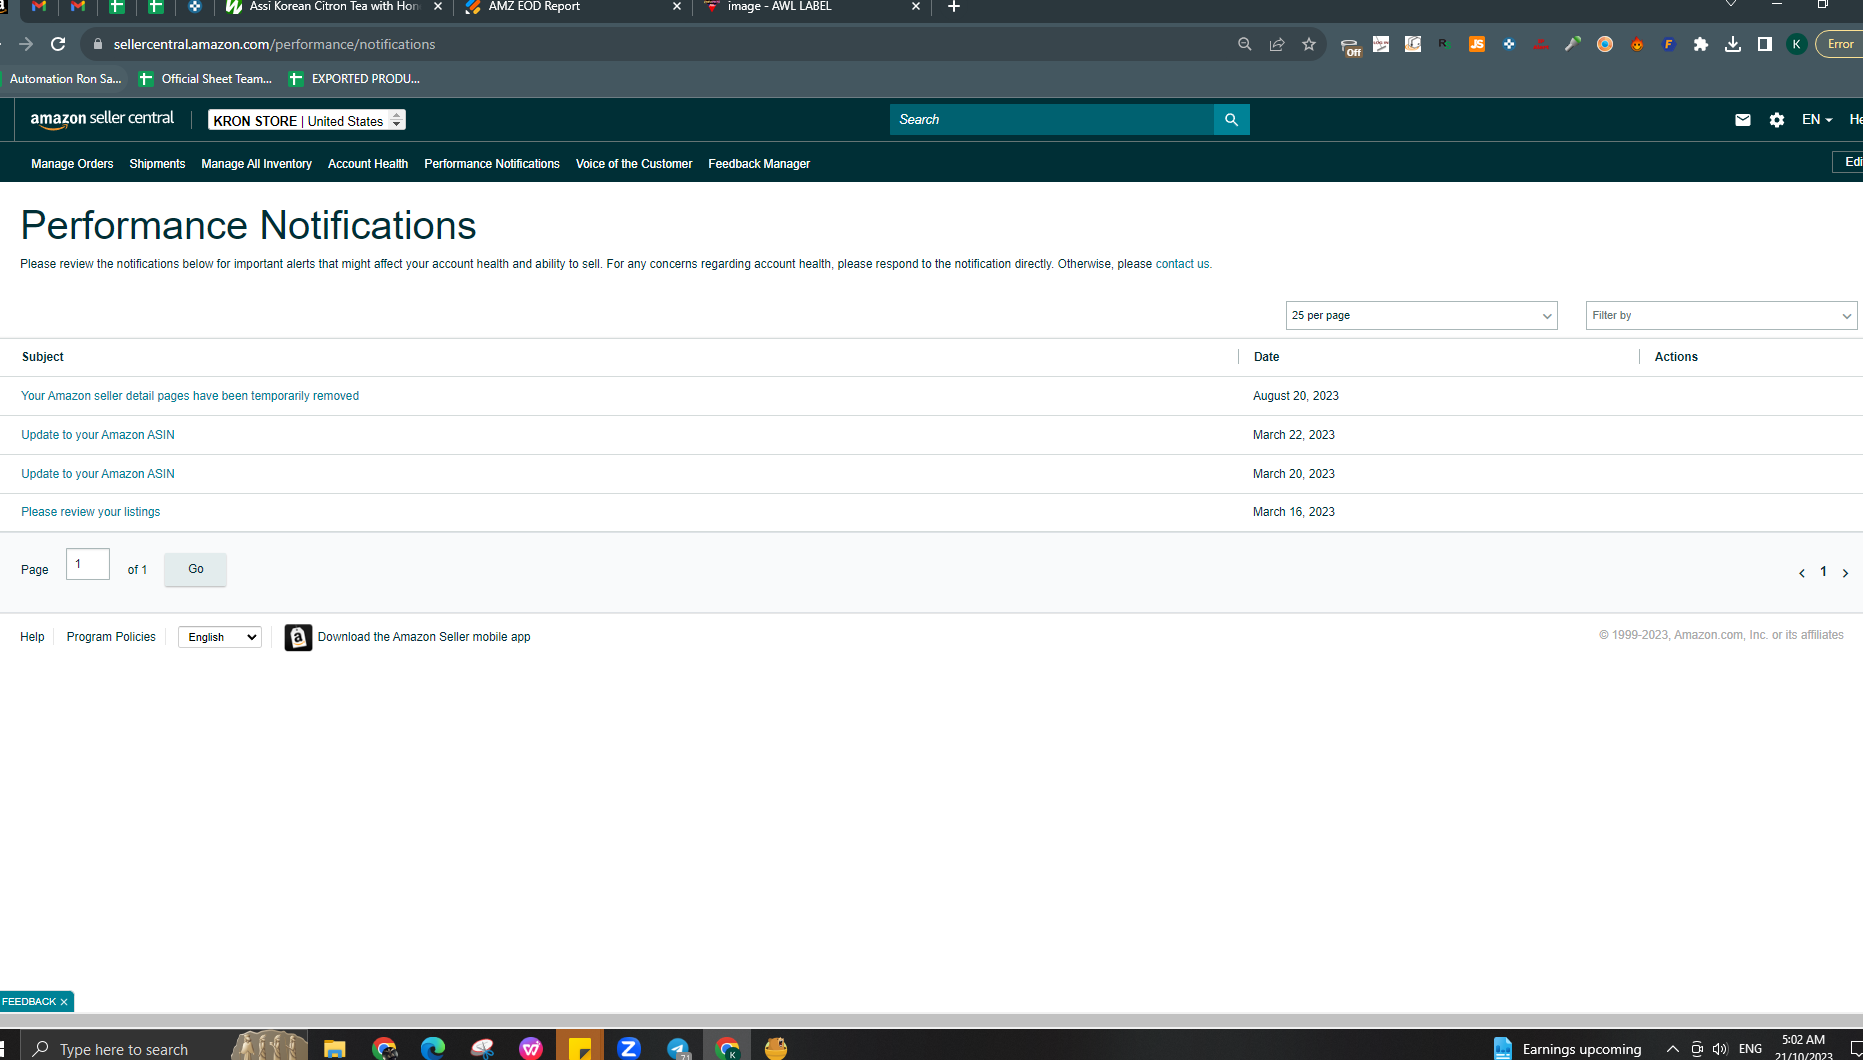1863x1060 pixels.
Task: Open the 'Earnings upcoming' taskbar widget
Action: 1568,1049
